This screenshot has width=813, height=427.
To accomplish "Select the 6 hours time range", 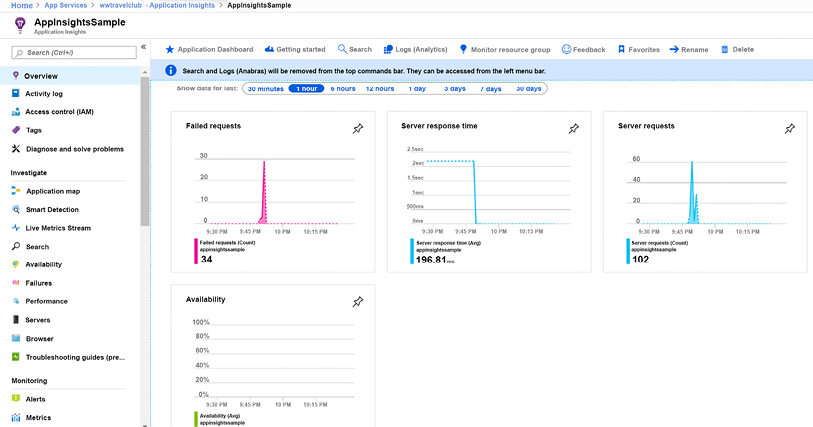I will (343, 89).
